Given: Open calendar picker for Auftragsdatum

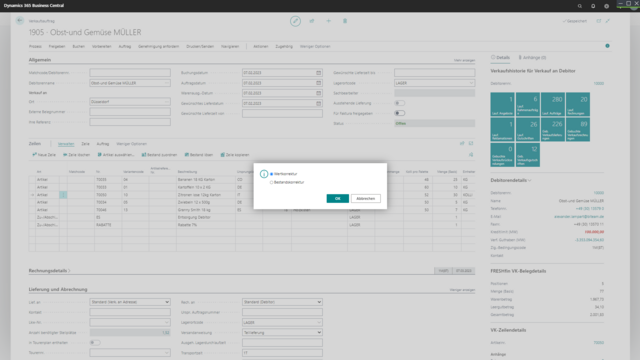Looking at the screenshot, I should (x=319, y=83).
